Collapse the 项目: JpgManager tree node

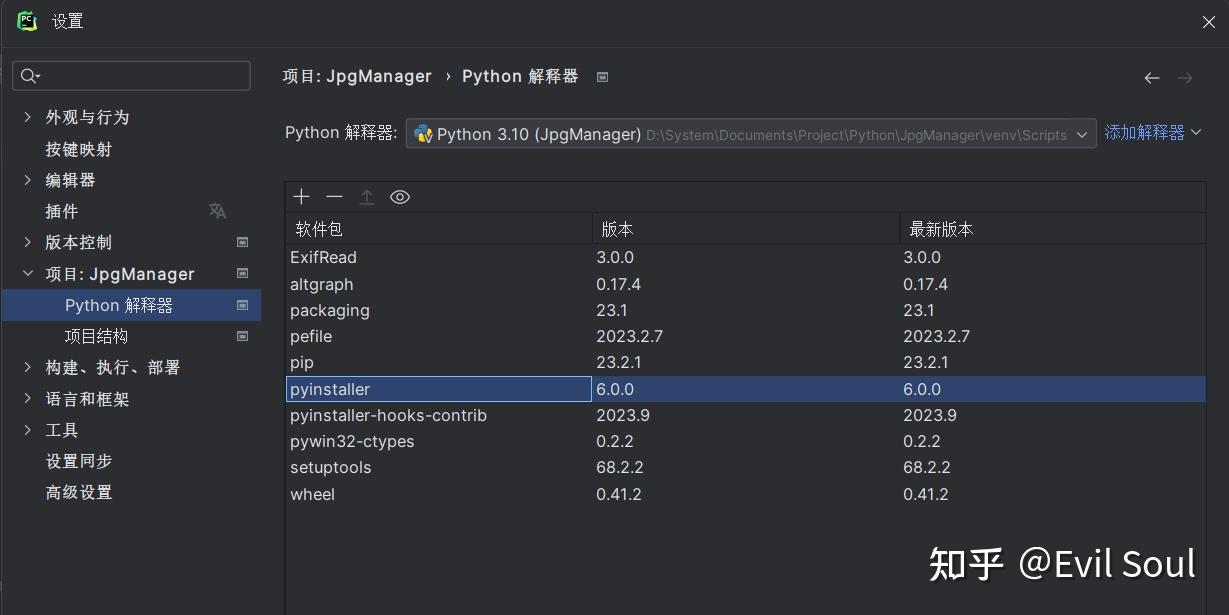[28, 274]
